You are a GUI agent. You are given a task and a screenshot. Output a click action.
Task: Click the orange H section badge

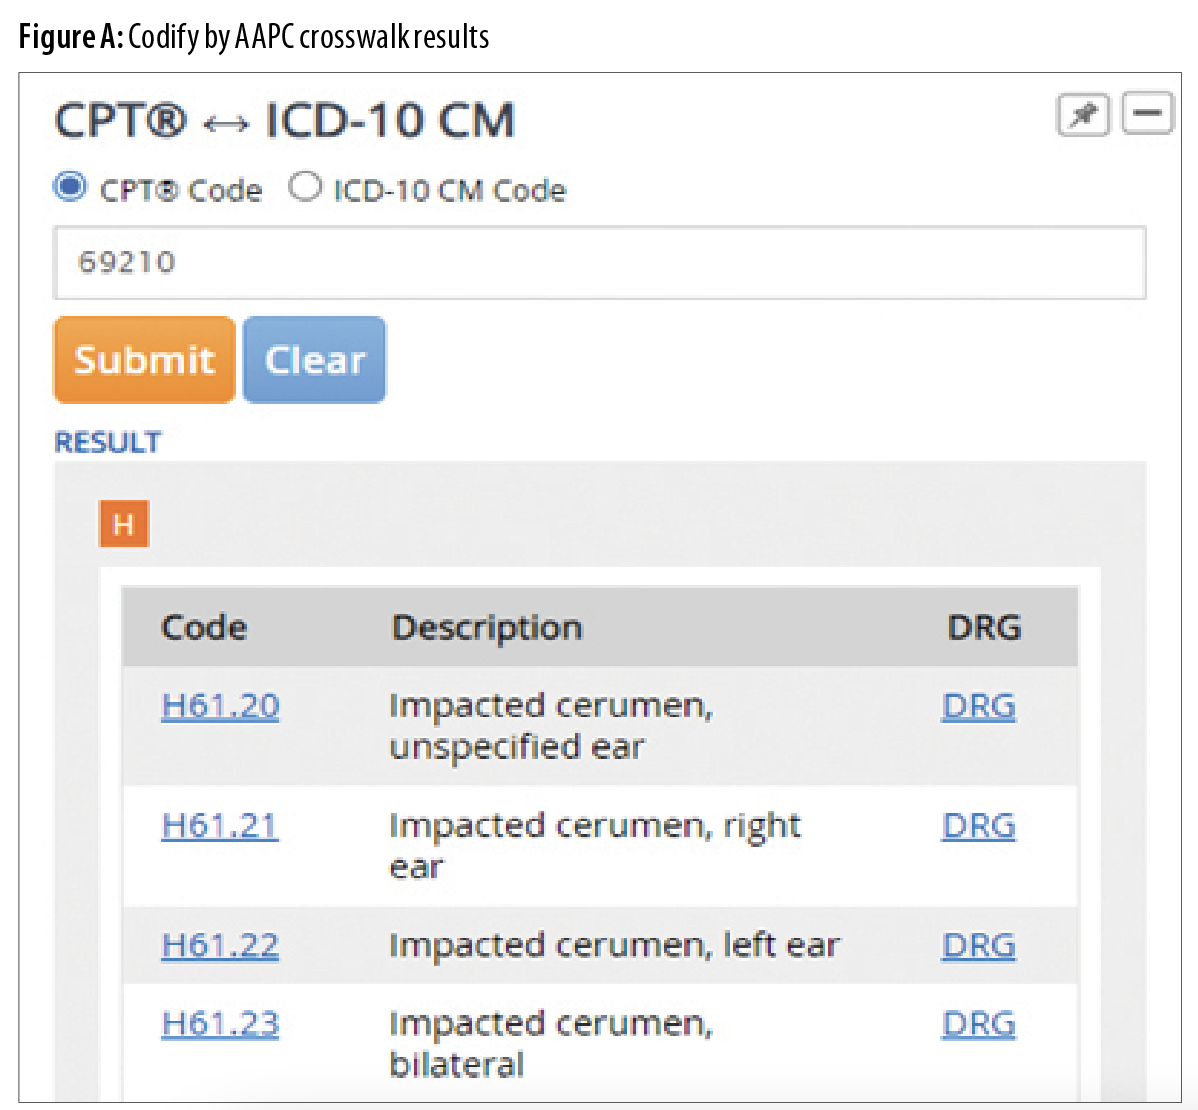tap(124, 524)
